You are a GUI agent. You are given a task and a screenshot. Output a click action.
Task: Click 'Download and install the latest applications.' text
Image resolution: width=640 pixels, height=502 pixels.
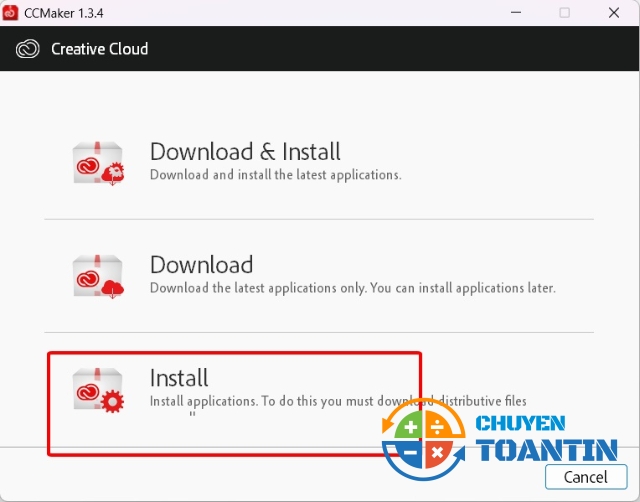click(276, 175)
